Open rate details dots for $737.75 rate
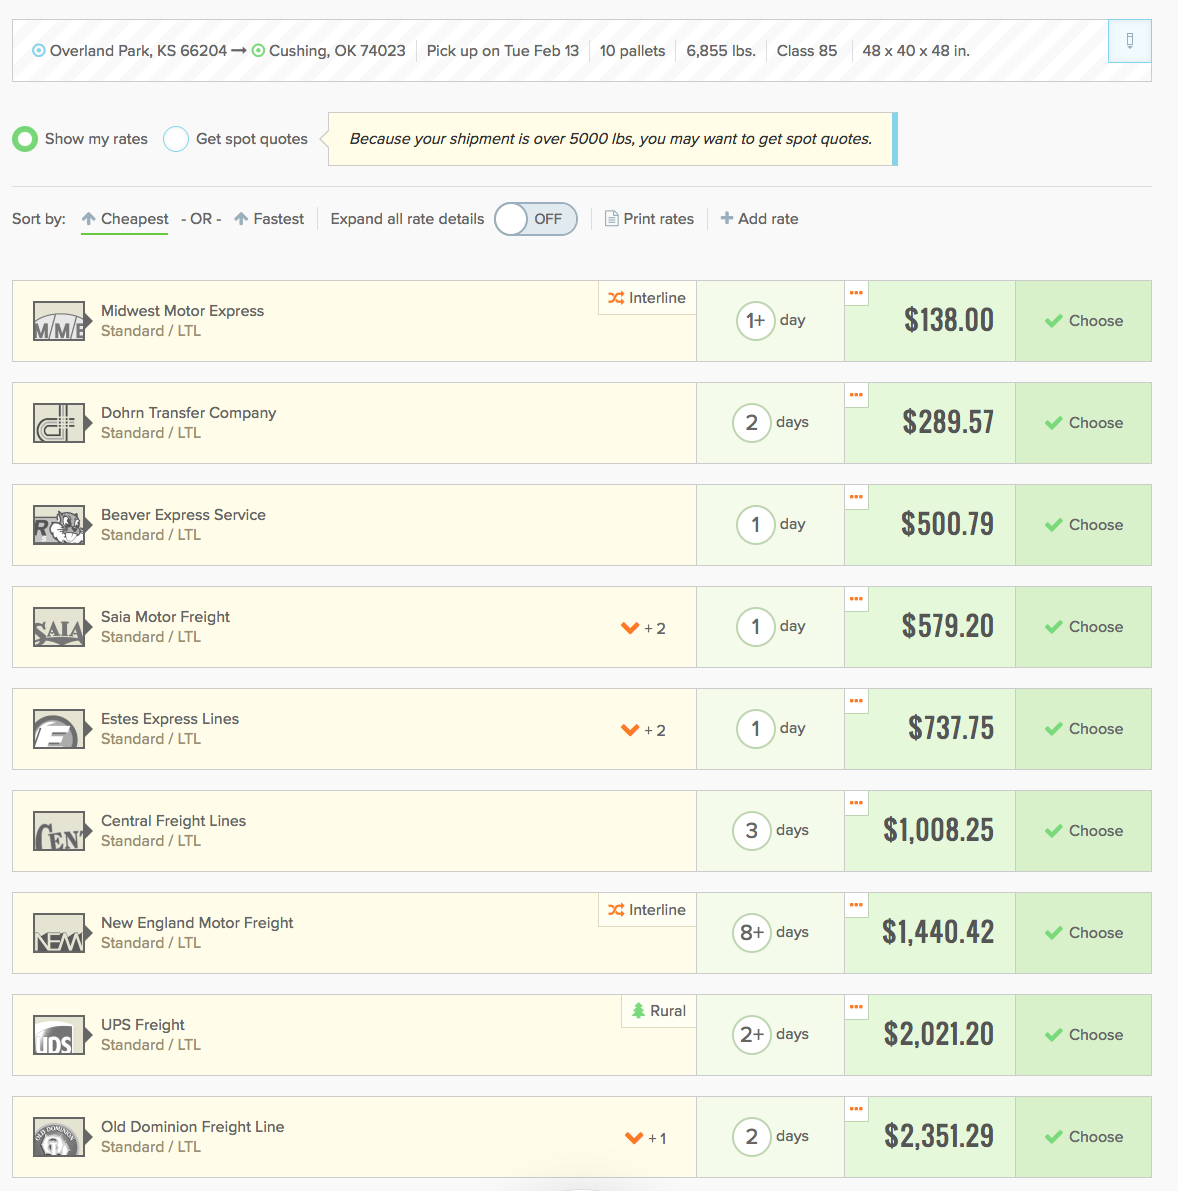The width and height of the screenshot is (1178, 1191). [857, 701]
